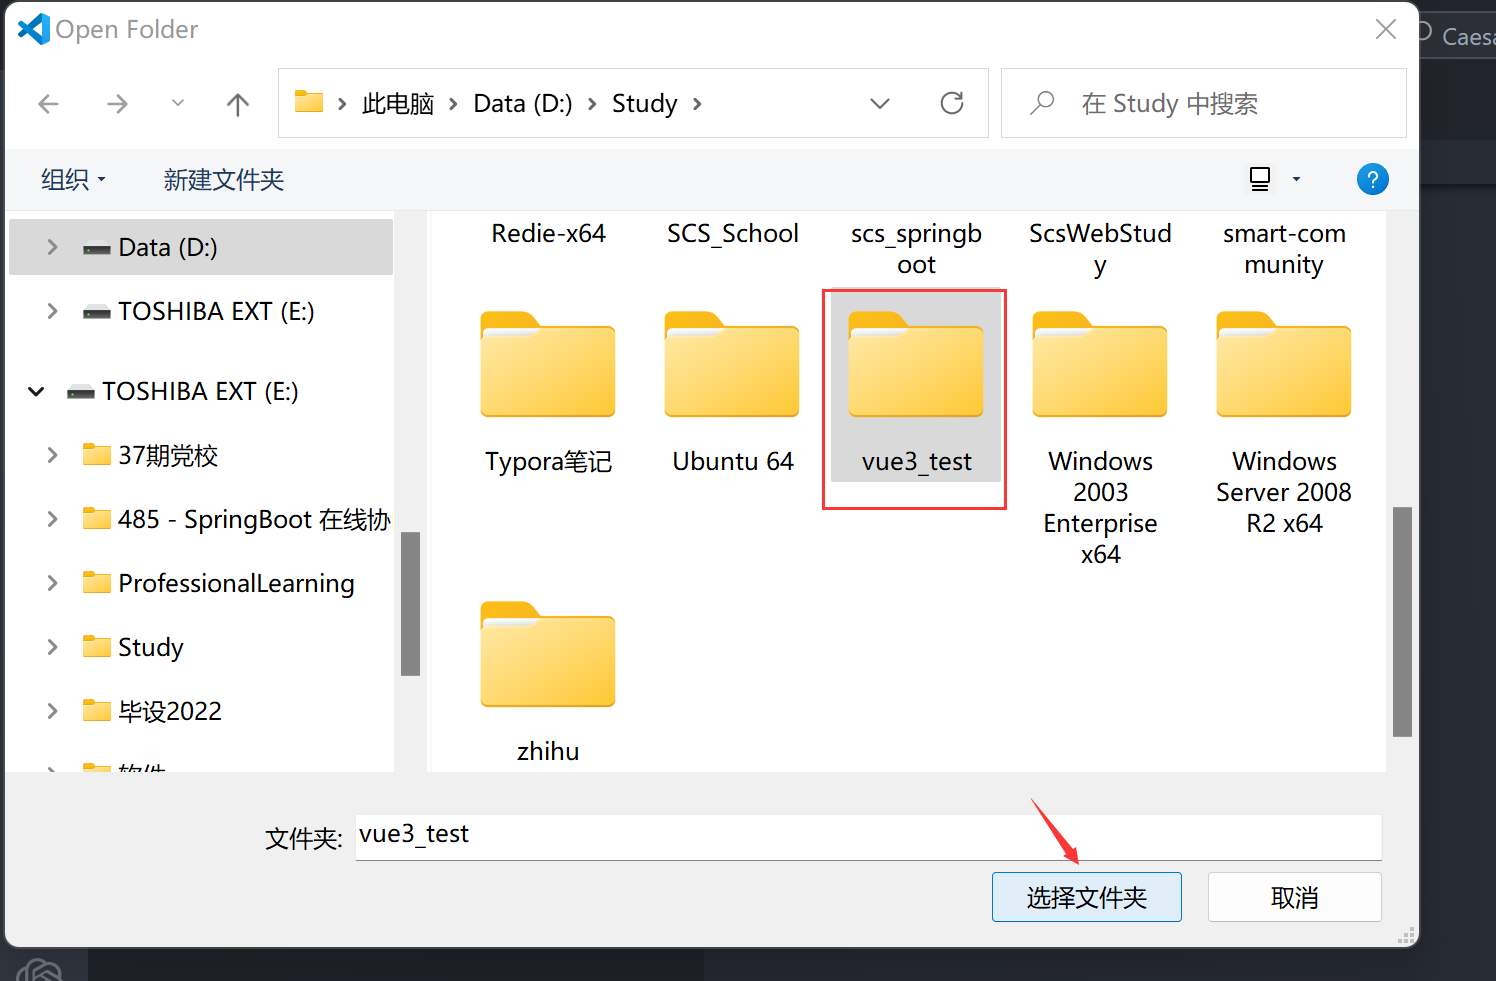Expand the collapsed TOSHIBA EXT (E:) node

[x=52, y=311]
